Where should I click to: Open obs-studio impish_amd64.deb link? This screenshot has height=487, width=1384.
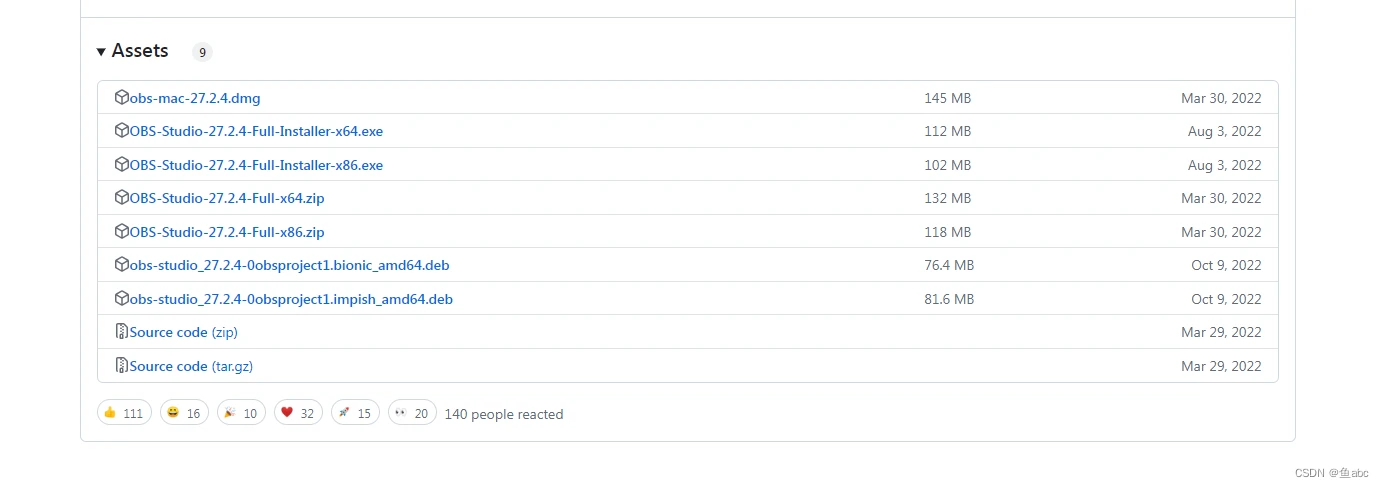tap(291, 299)
